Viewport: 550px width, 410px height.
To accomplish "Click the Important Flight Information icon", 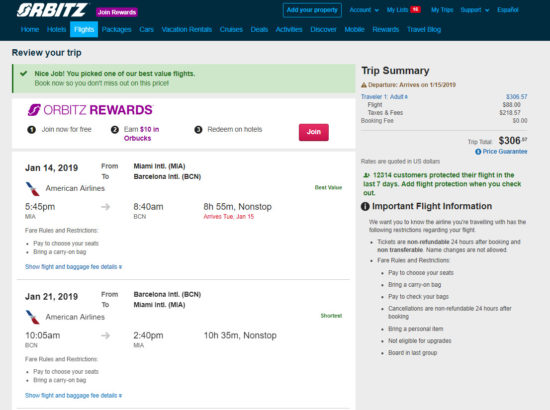I will pyautogui.click(x=365, y=207).
